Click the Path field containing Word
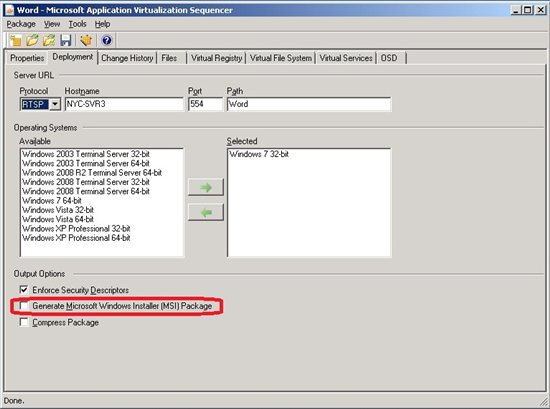This screenshot has width=550, height=409. (309, 104)
